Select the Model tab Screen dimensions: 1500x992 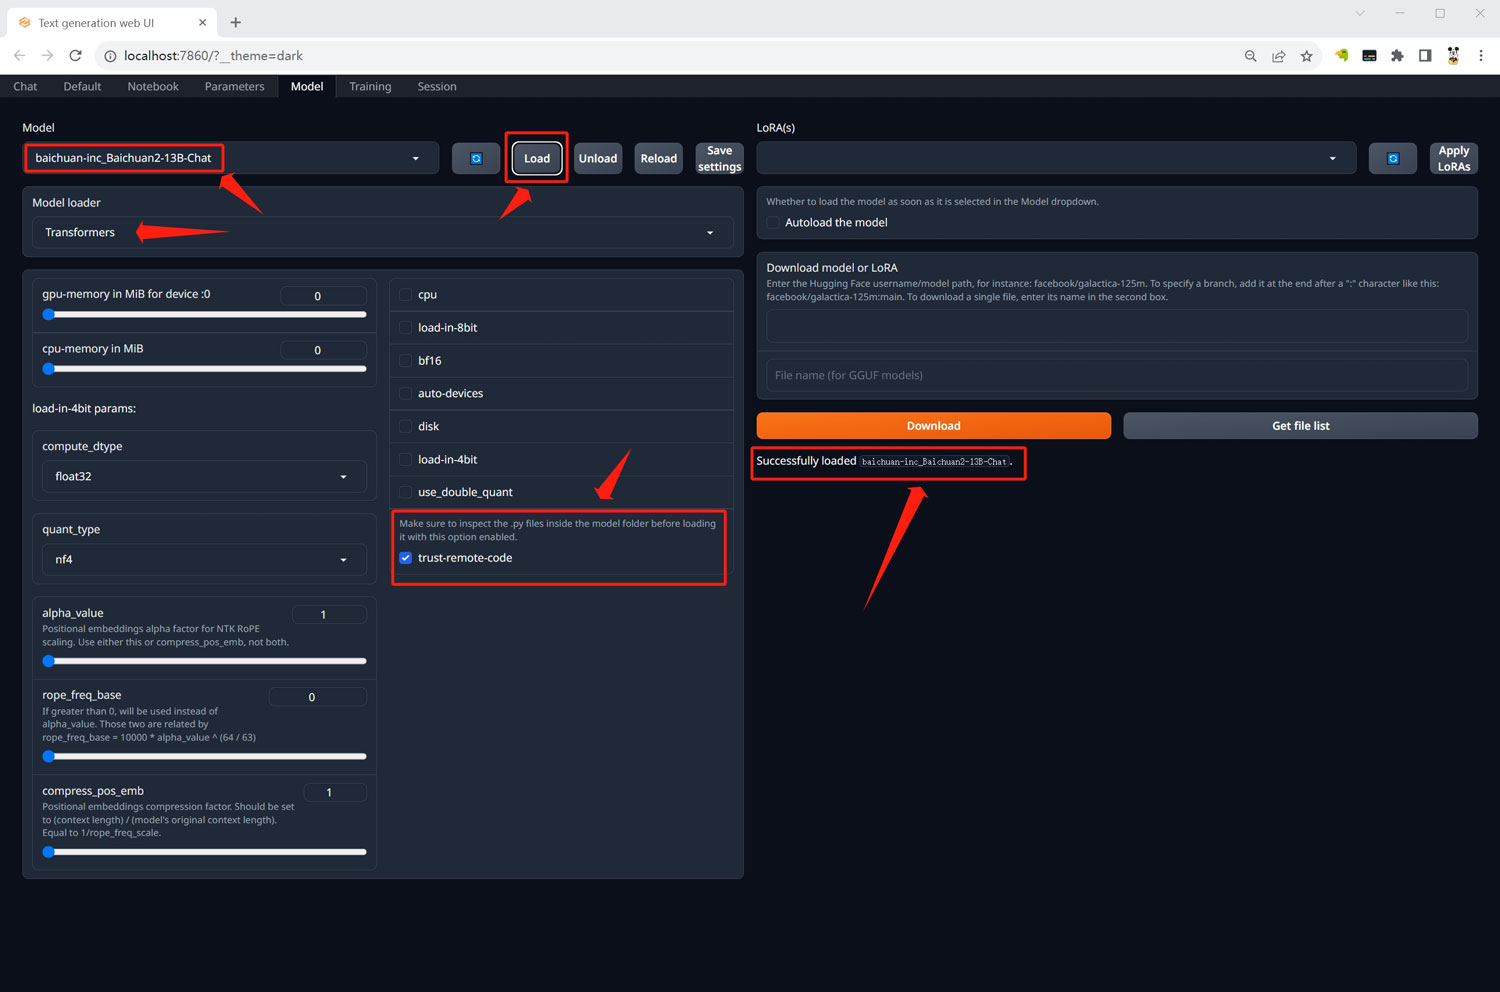(307, 87)
